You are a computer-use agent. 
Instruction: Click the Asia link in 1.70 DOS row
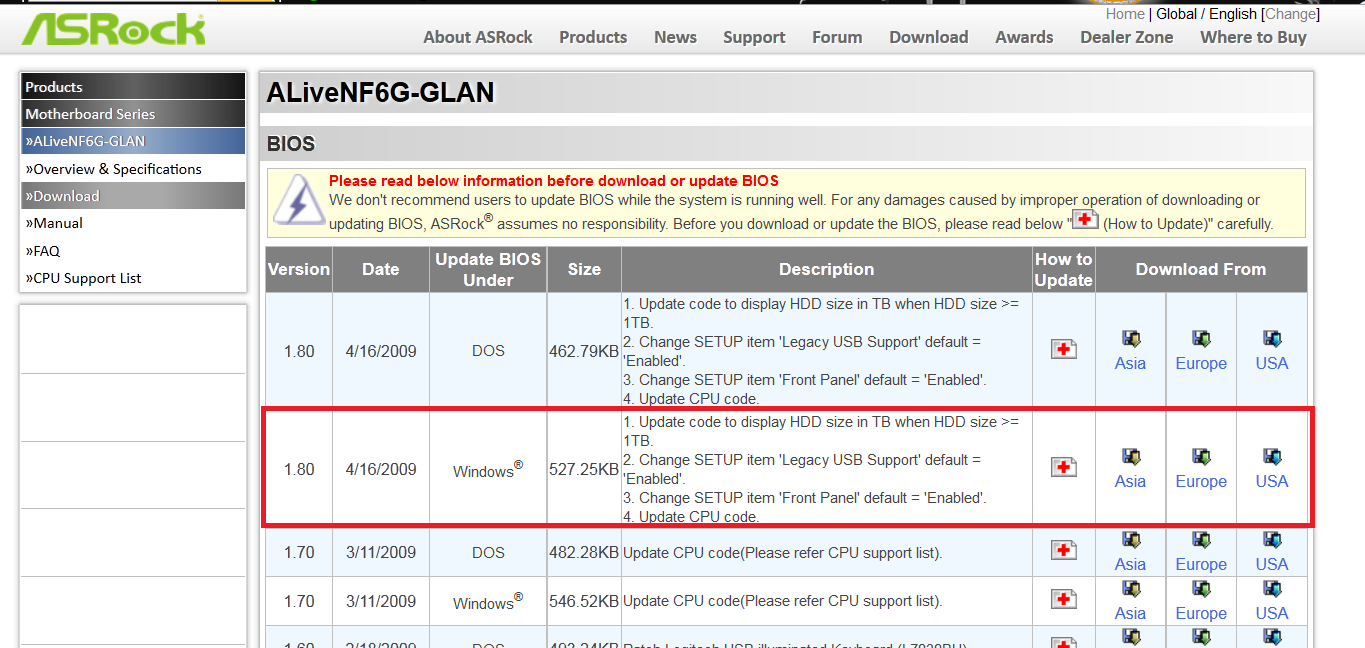[x=1131, y=564]
